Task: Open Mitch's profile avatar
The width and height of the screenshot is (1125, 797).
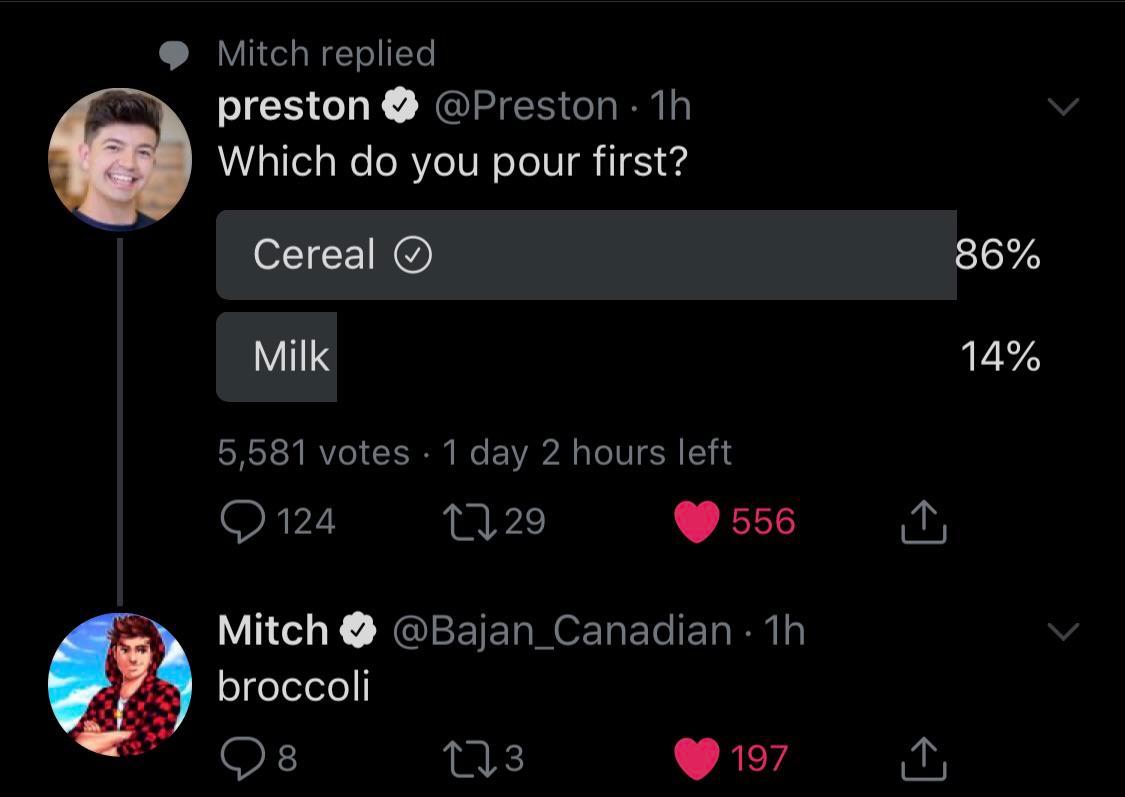Action: 120,685
